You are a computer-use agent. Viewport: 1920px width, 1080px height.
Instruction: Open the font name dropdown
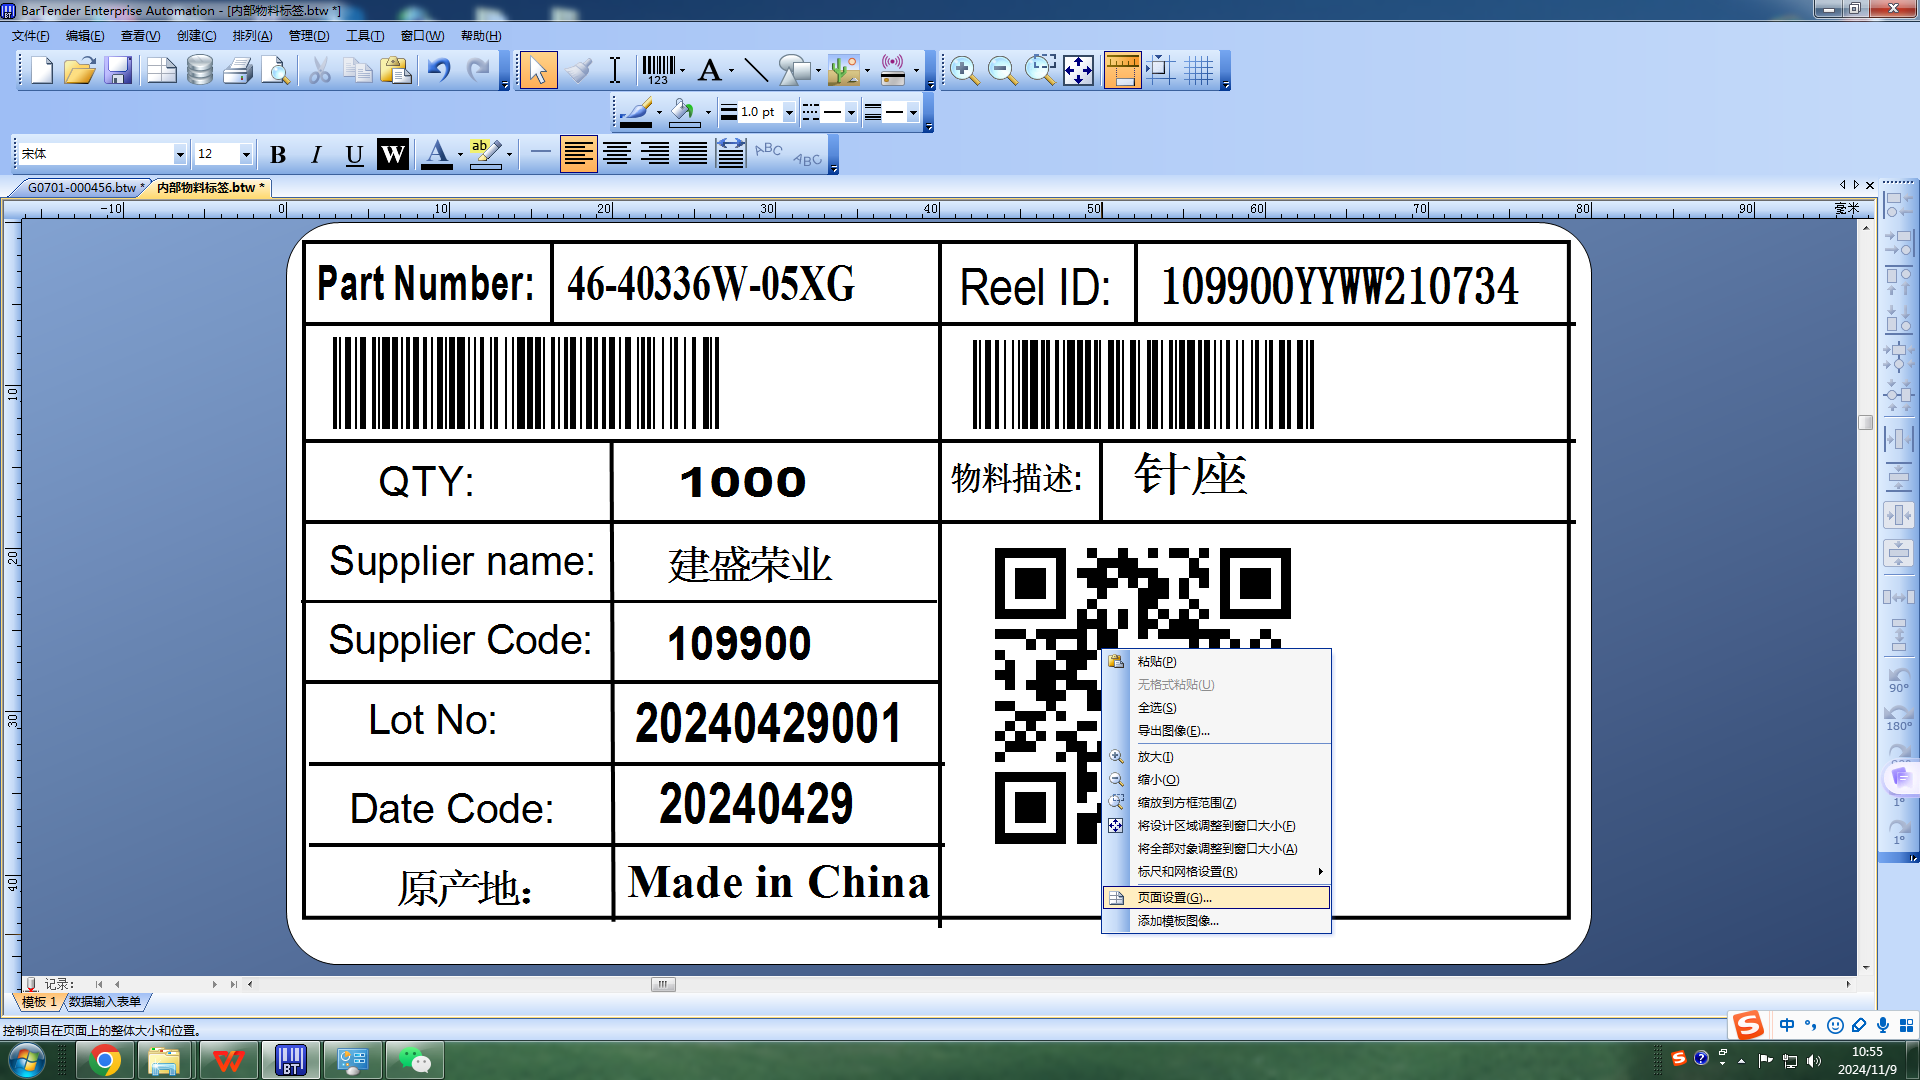pyautogui.click(x=180, y=154)
